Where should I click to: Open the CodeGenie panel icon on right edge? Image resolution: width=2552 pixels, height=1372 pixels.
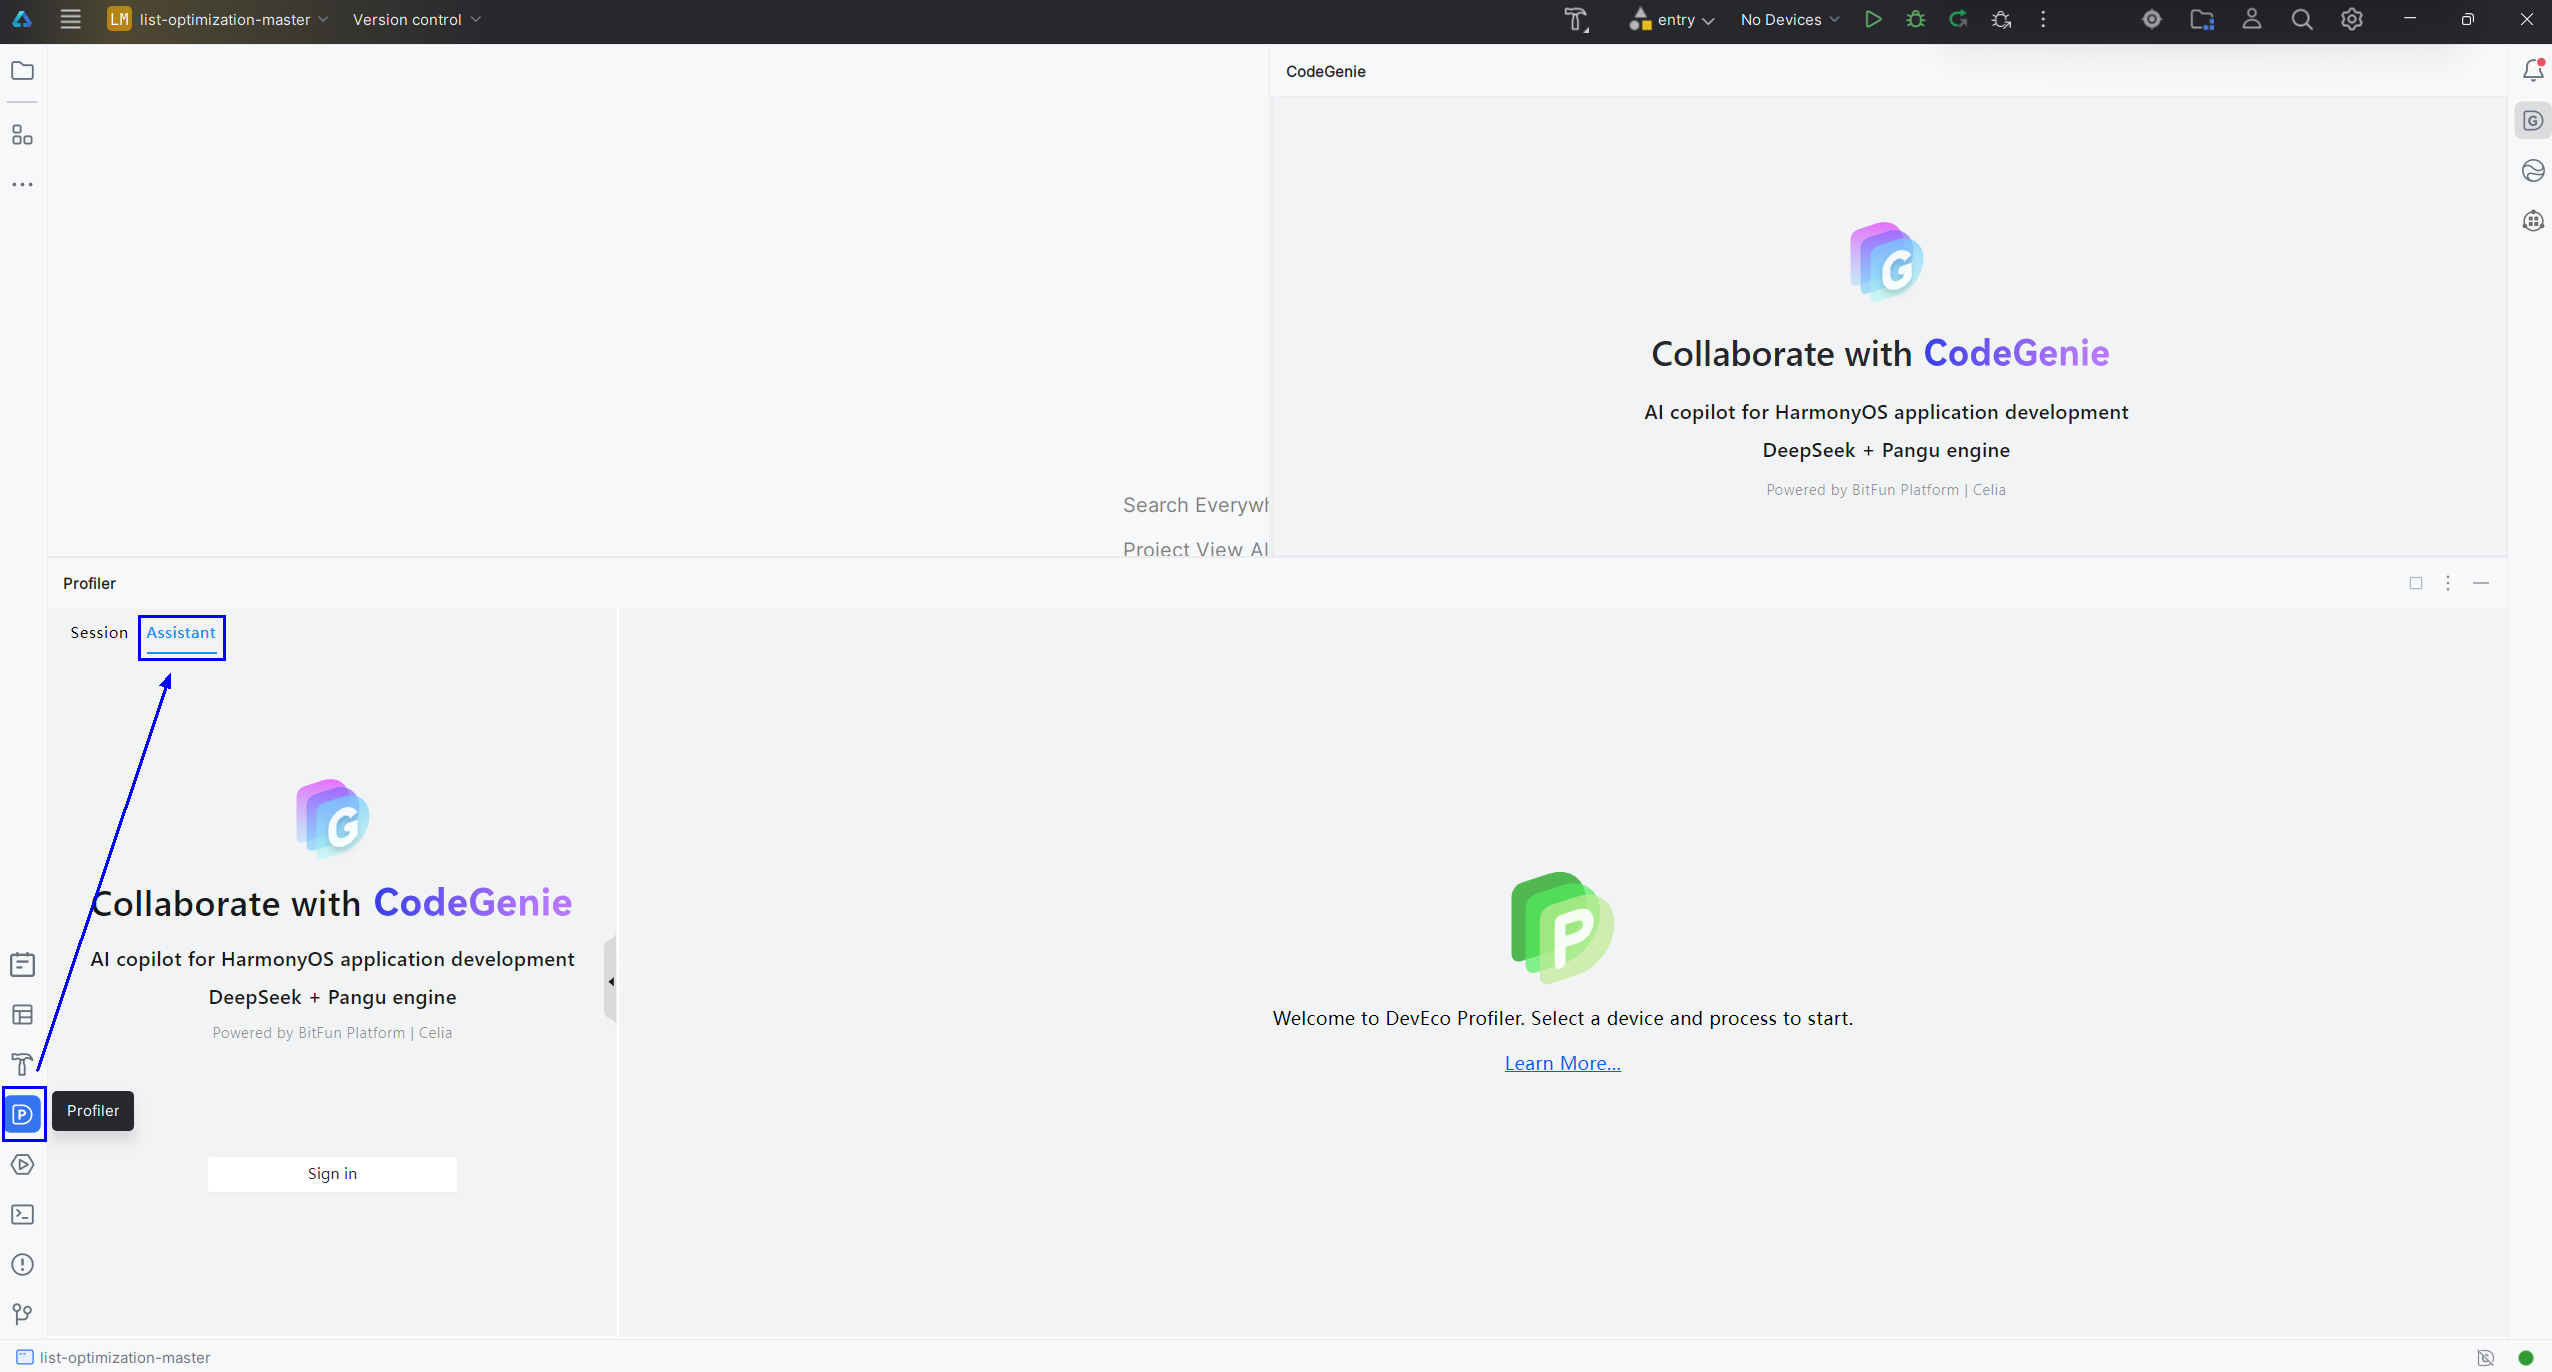point(2533,119)
